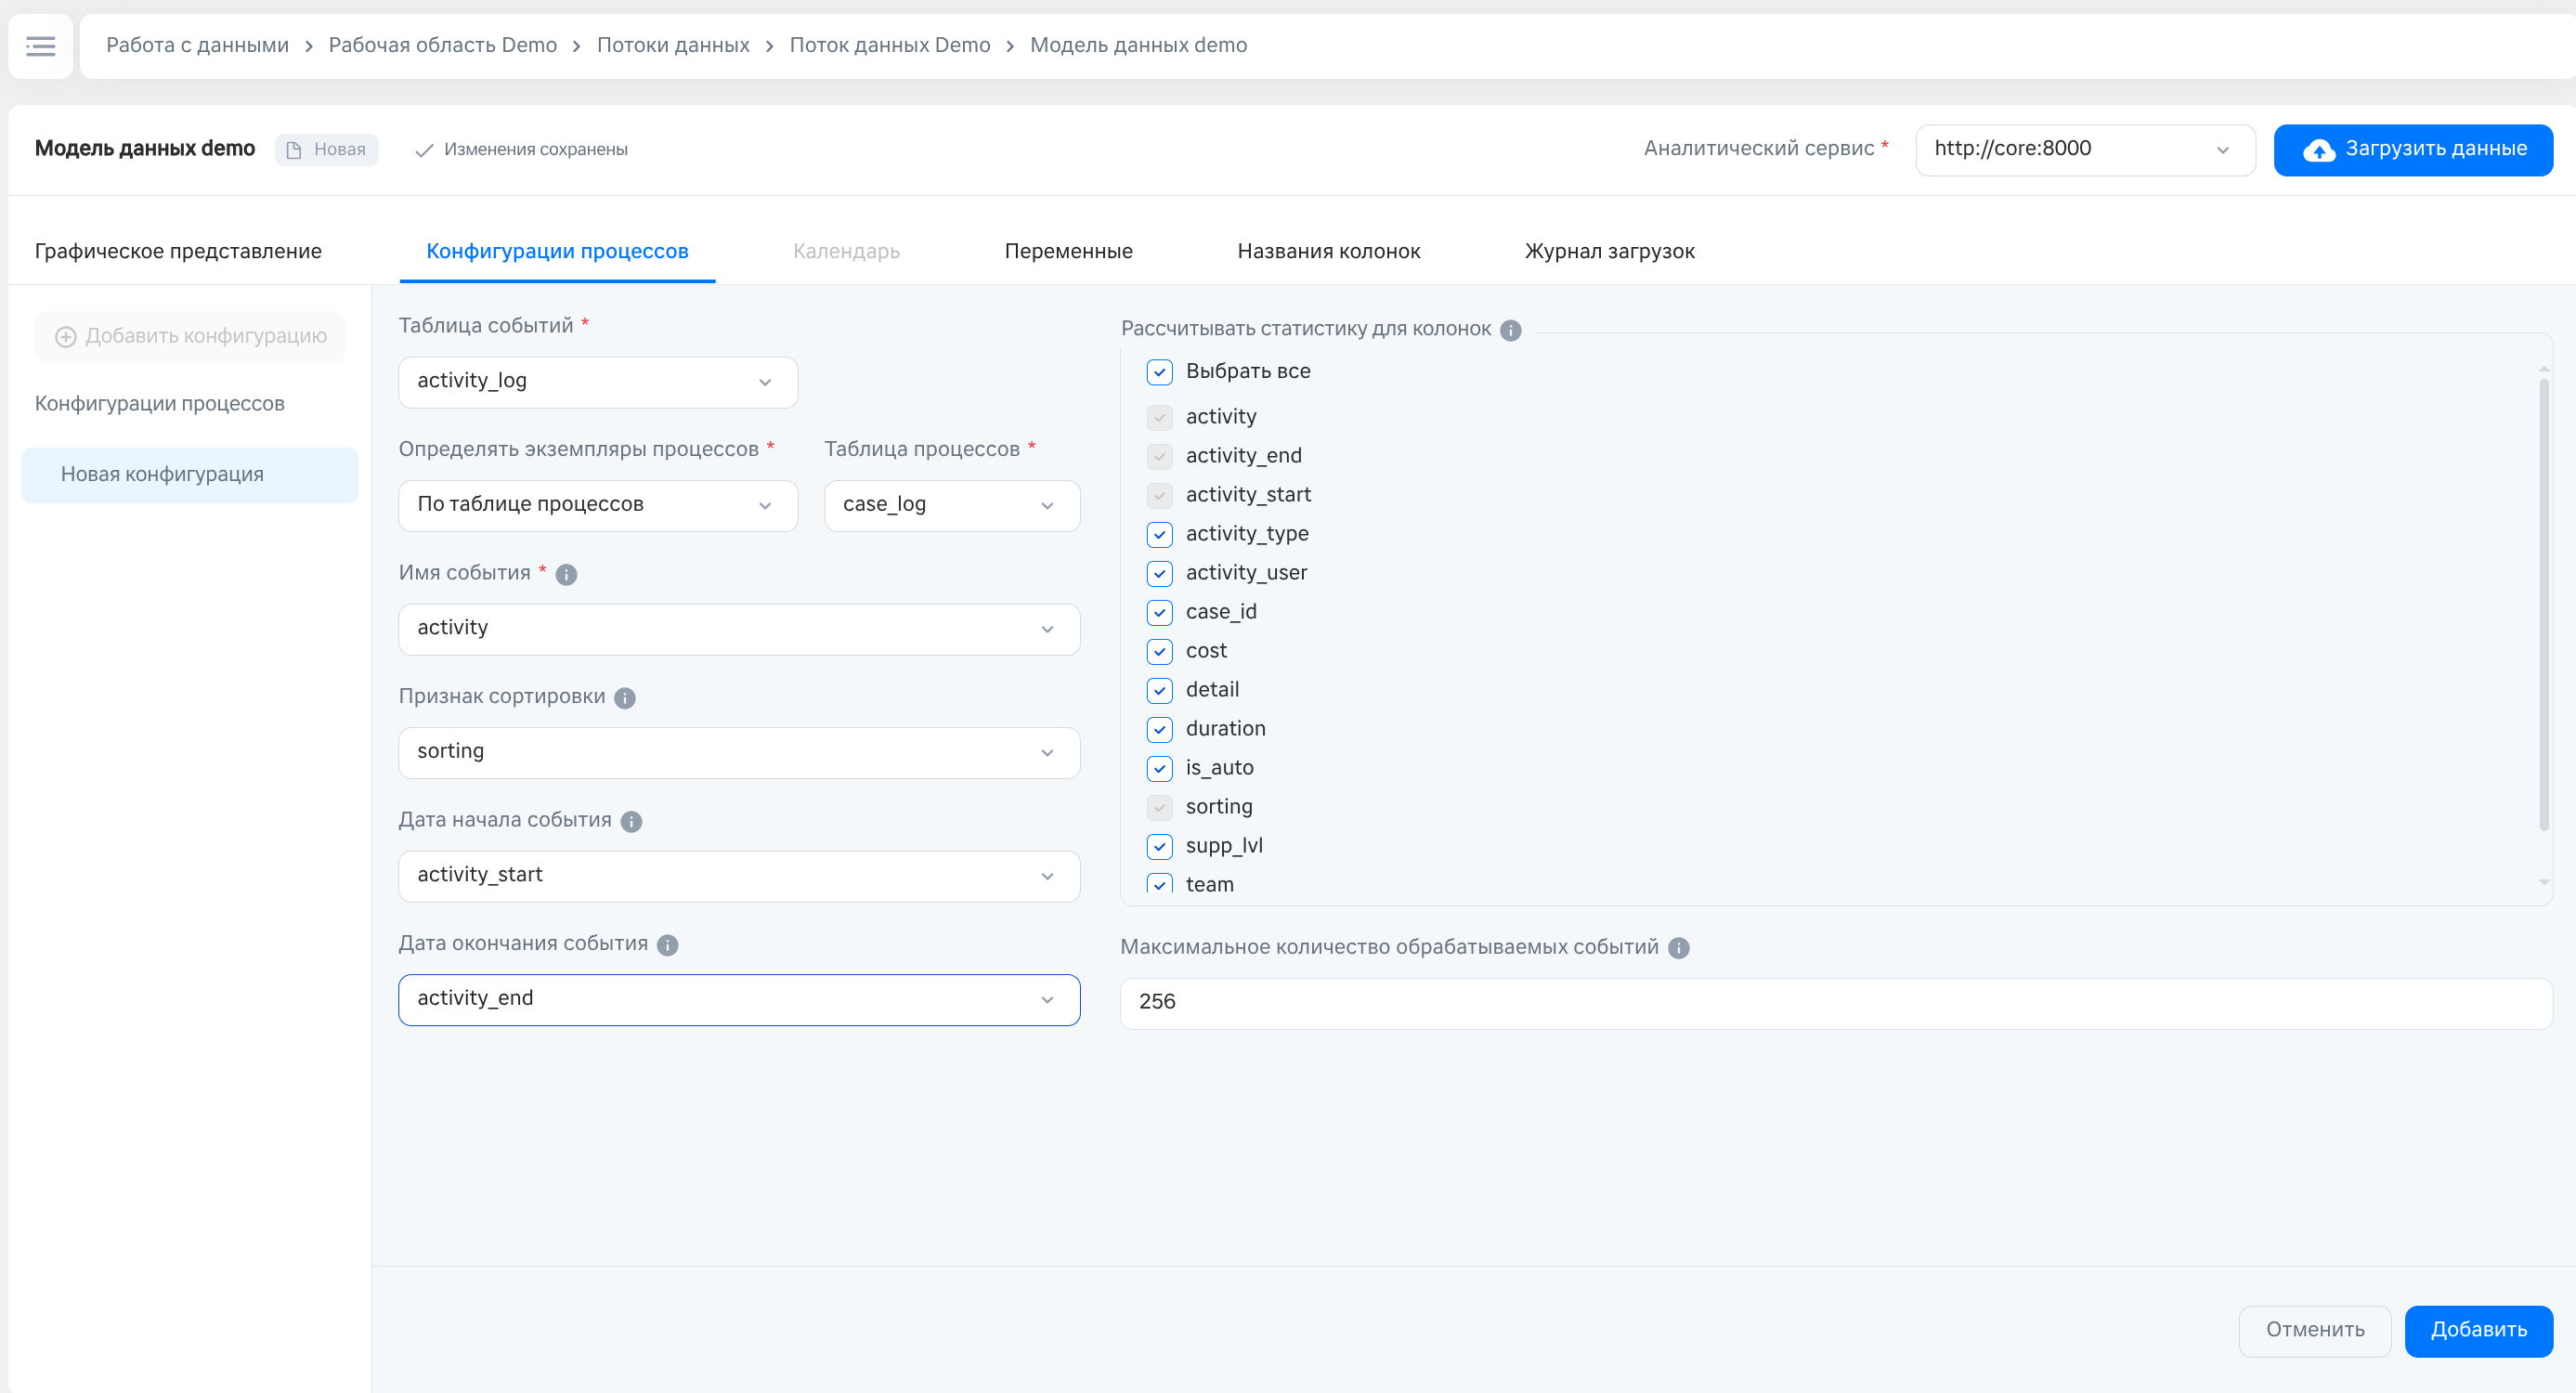Click the plus icon in Добавить конфигурацию
The image size is (2576, 1393).
(x=66, y=337)
